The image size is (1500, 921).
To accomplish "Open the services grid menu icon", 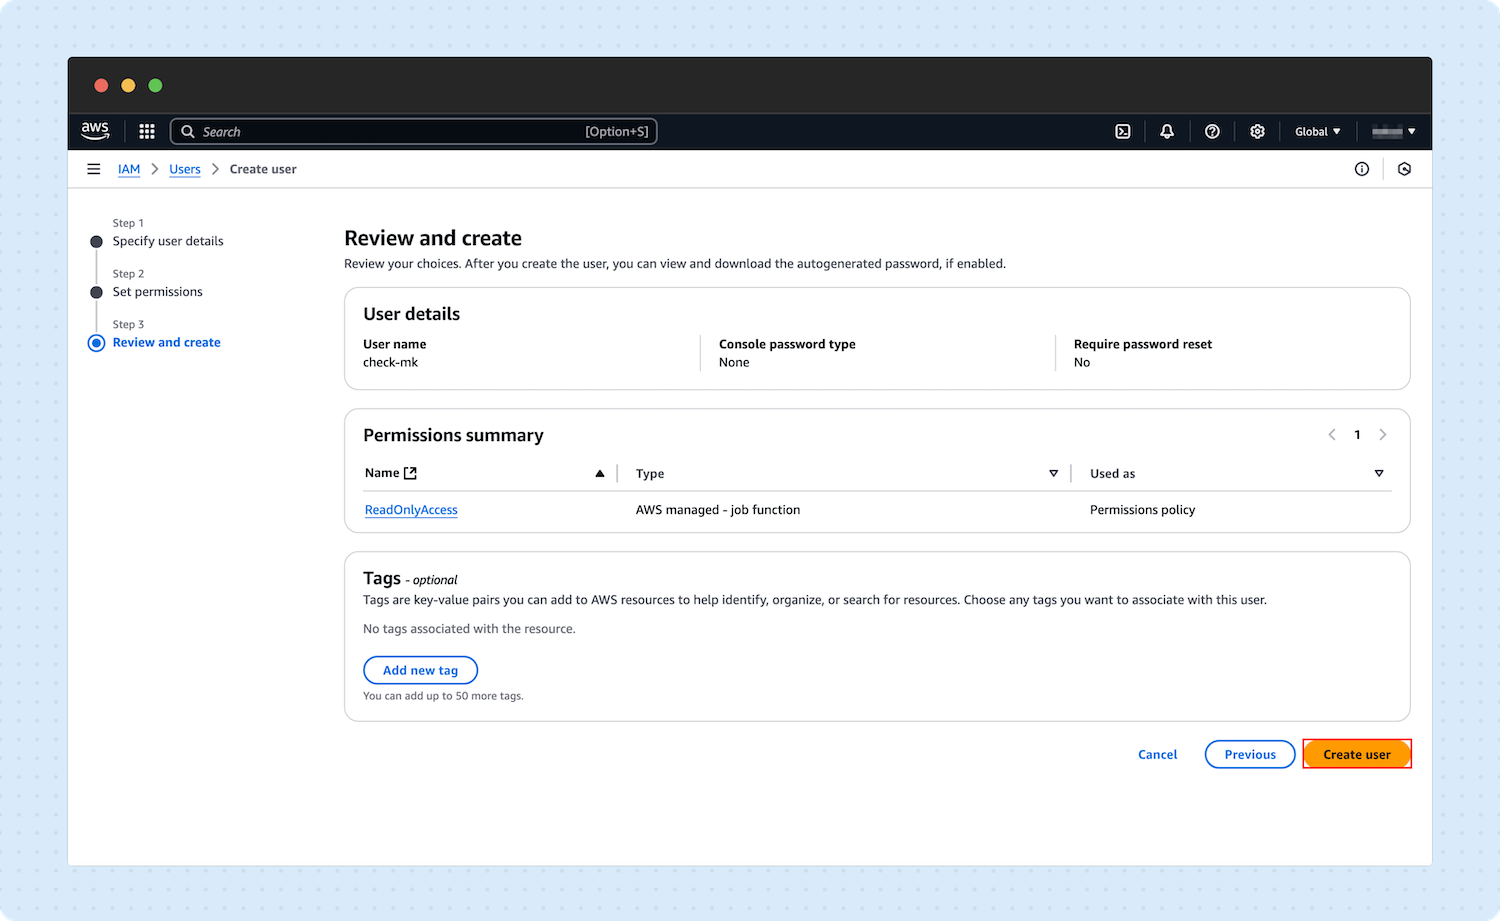I will click(x=147, y=131).
